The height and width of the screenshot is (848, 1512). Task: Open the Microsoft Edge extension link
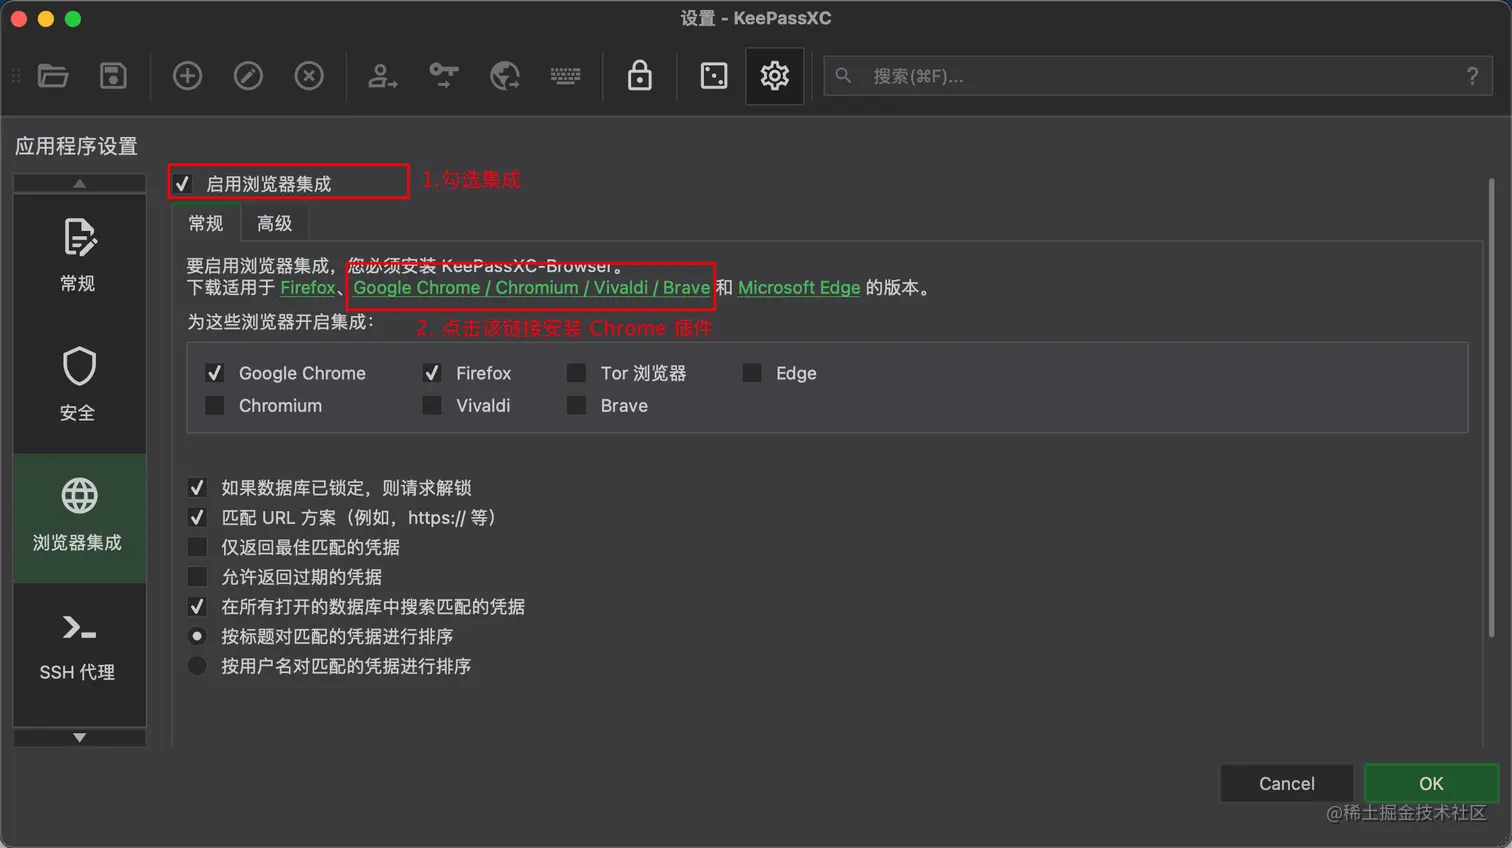click(x=799, y=288)
